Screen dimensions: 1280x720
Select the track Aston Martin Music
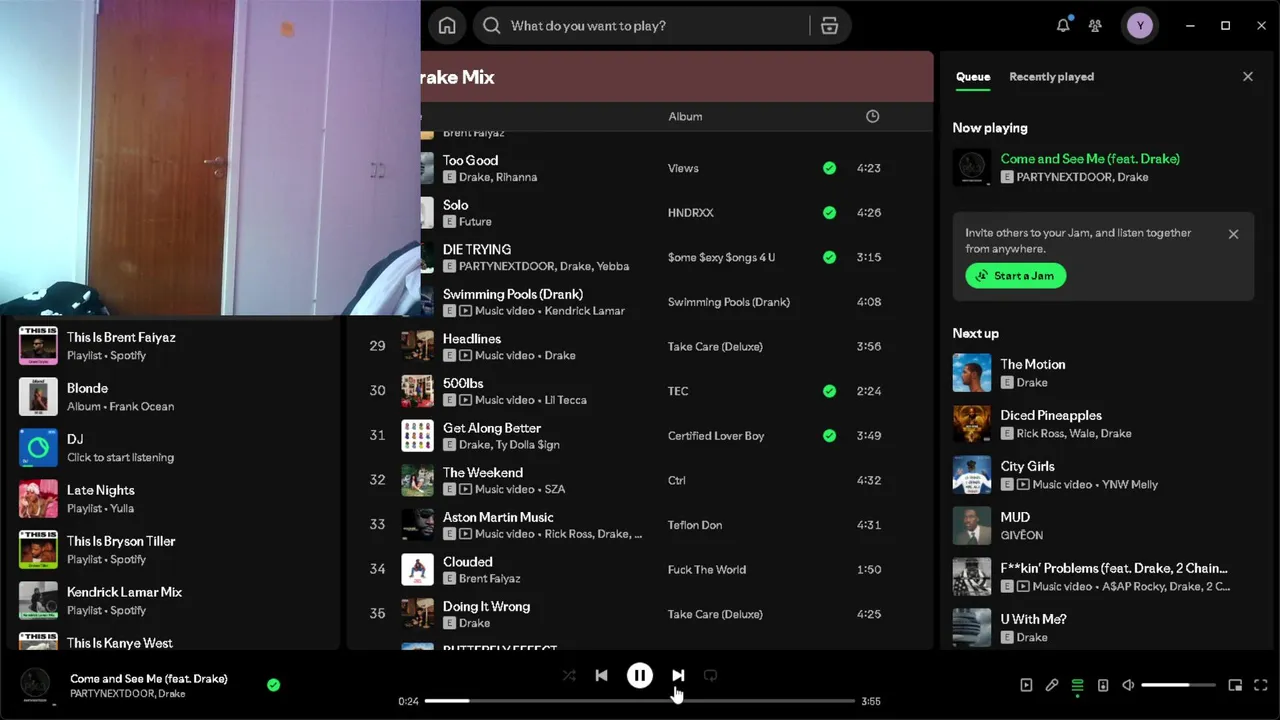coord(640,525)
